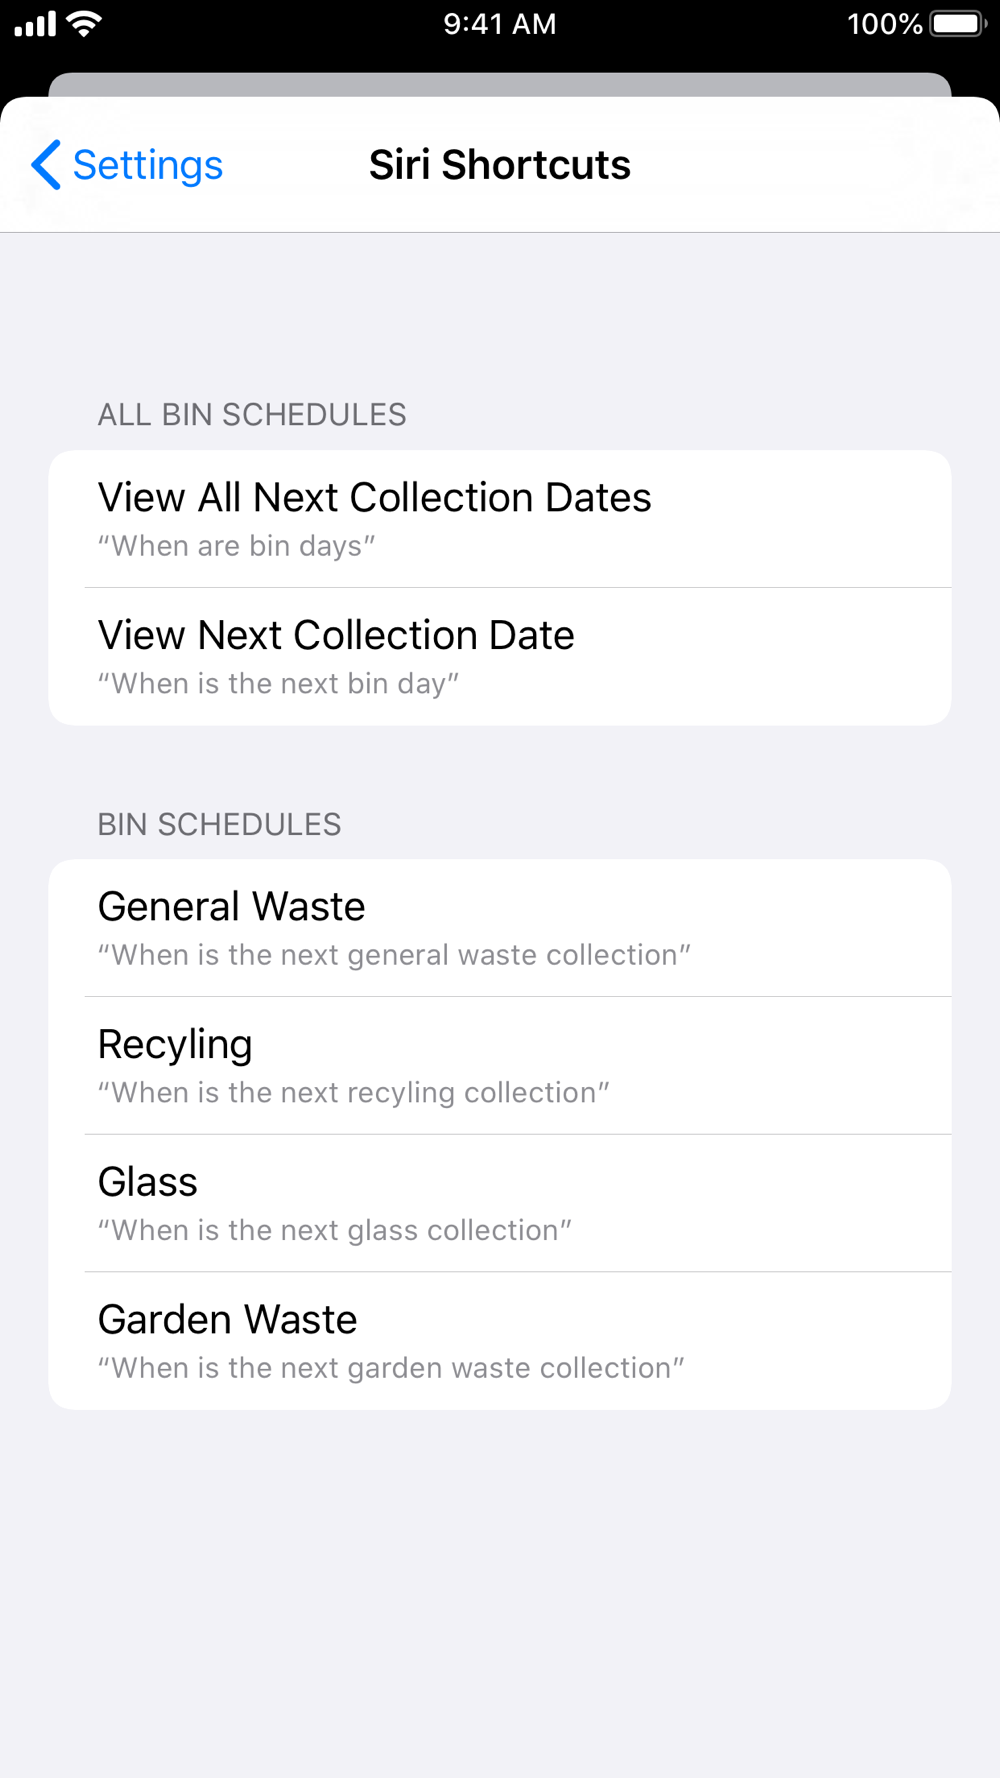
Task: Tap the Bin Schedules section header
Action: (219, 824)
